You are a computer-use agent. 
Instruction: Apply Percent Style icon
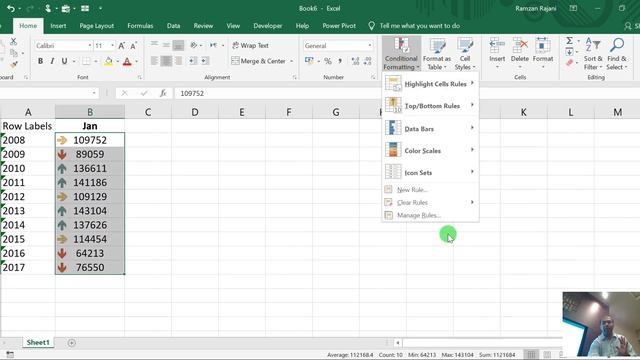click(x=328, y=61)
